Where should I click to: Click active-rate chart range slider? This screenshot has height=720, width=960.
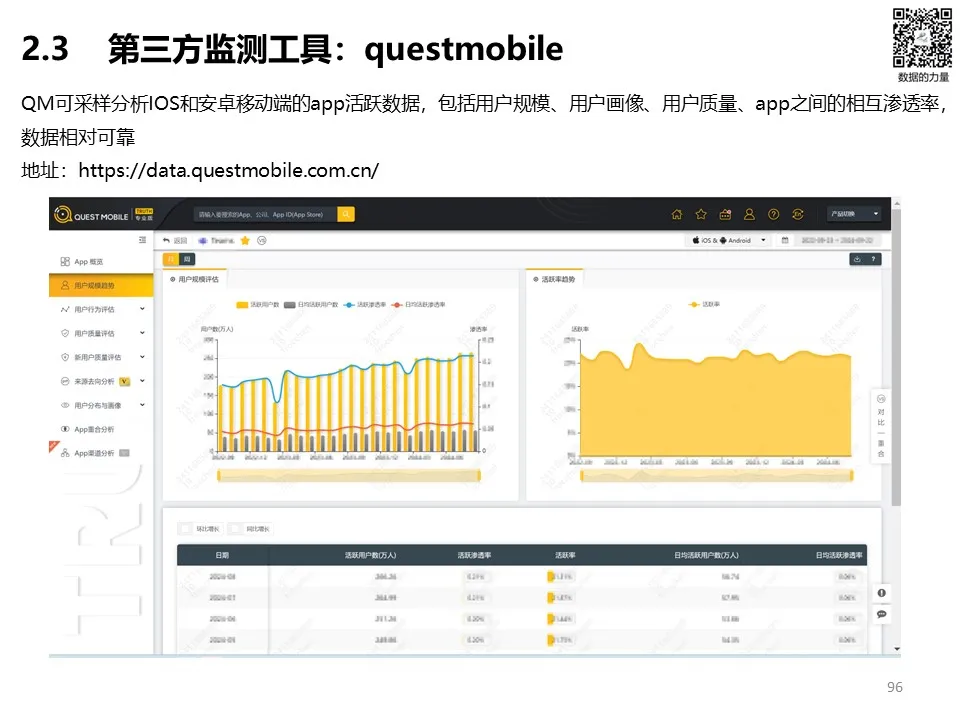click(716, 475)
